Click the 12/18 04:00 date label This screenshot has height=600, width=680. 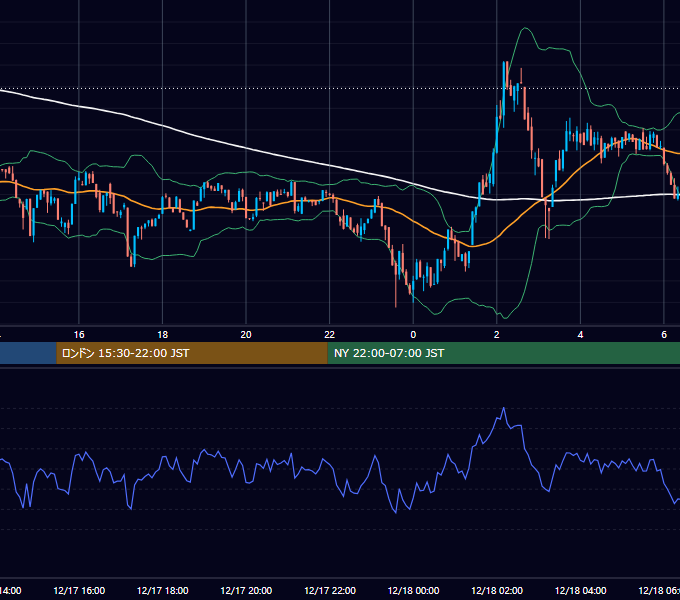[x=581, y=590]
